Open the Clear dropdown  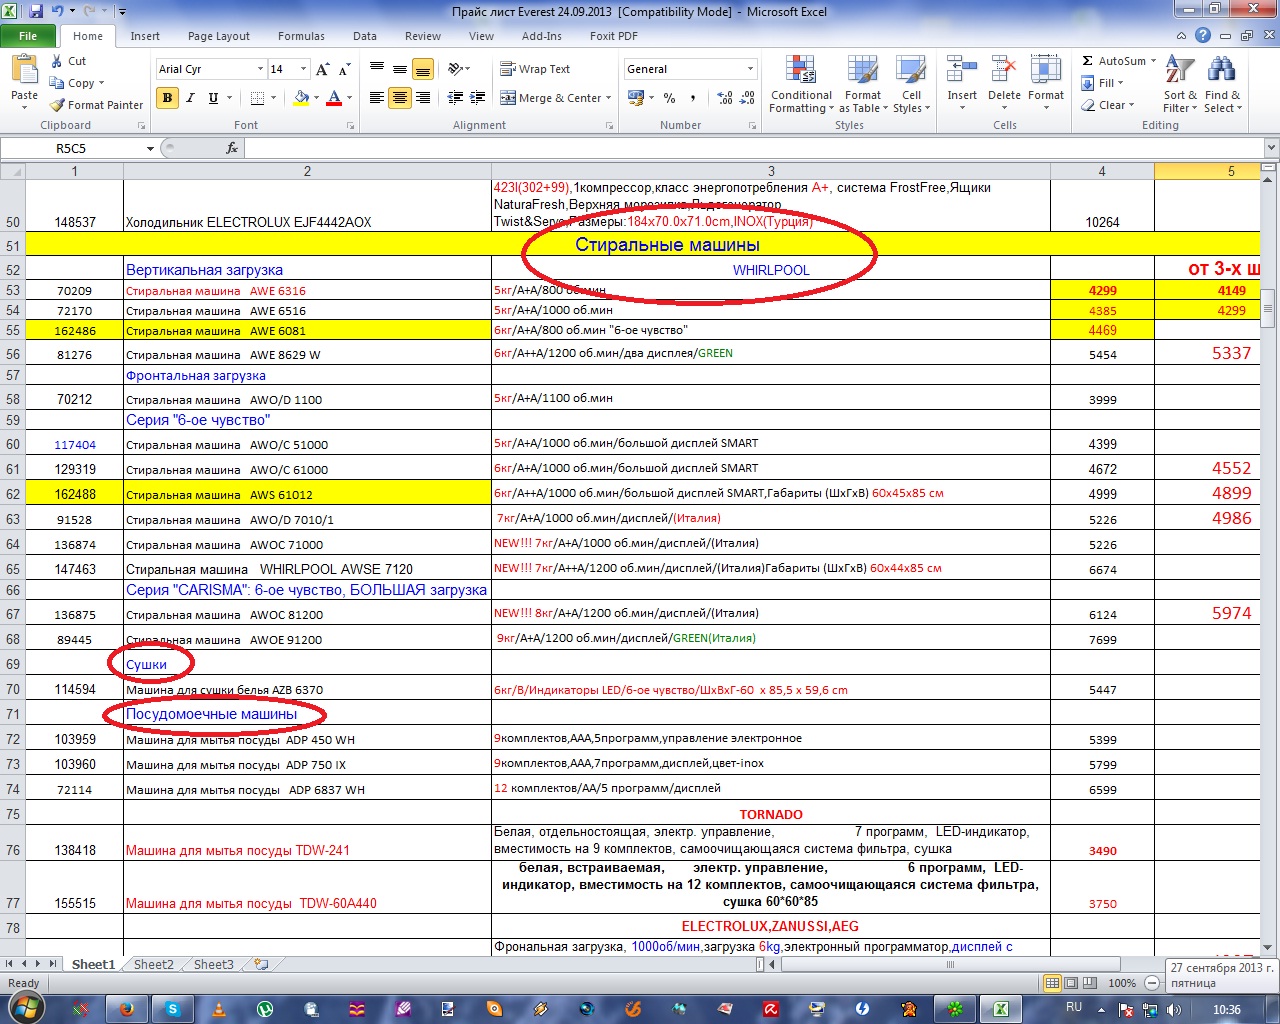(1108, 105)
